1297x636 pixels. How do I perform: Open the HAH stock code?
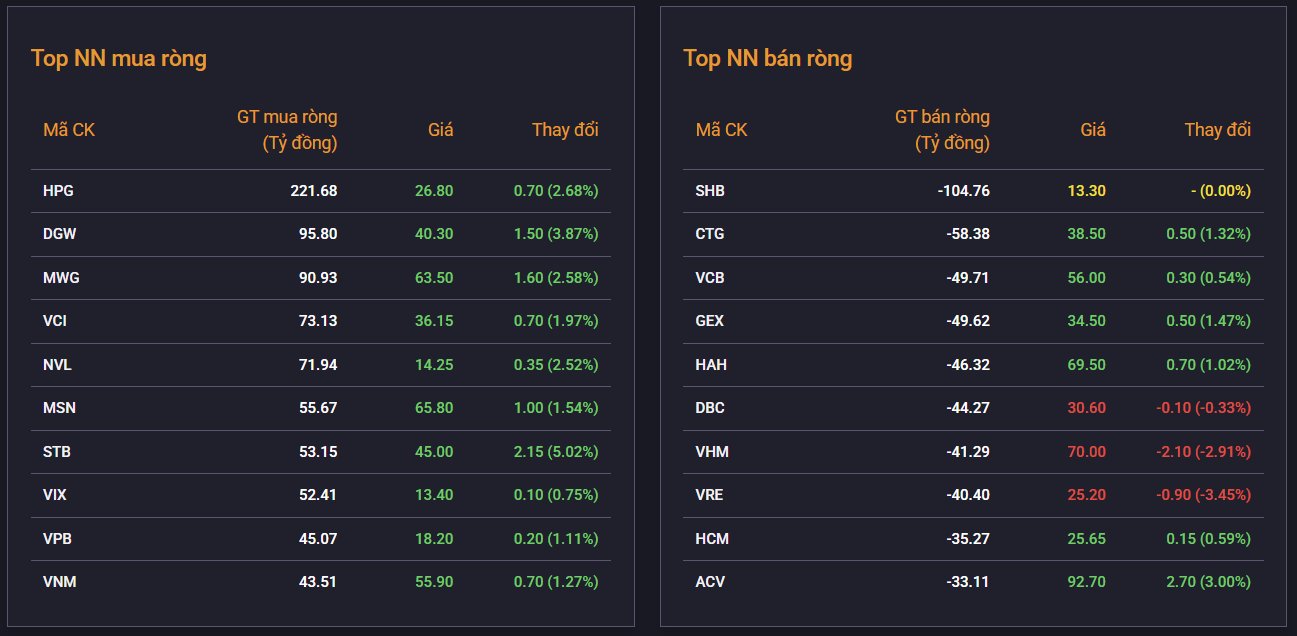[711, 365]
